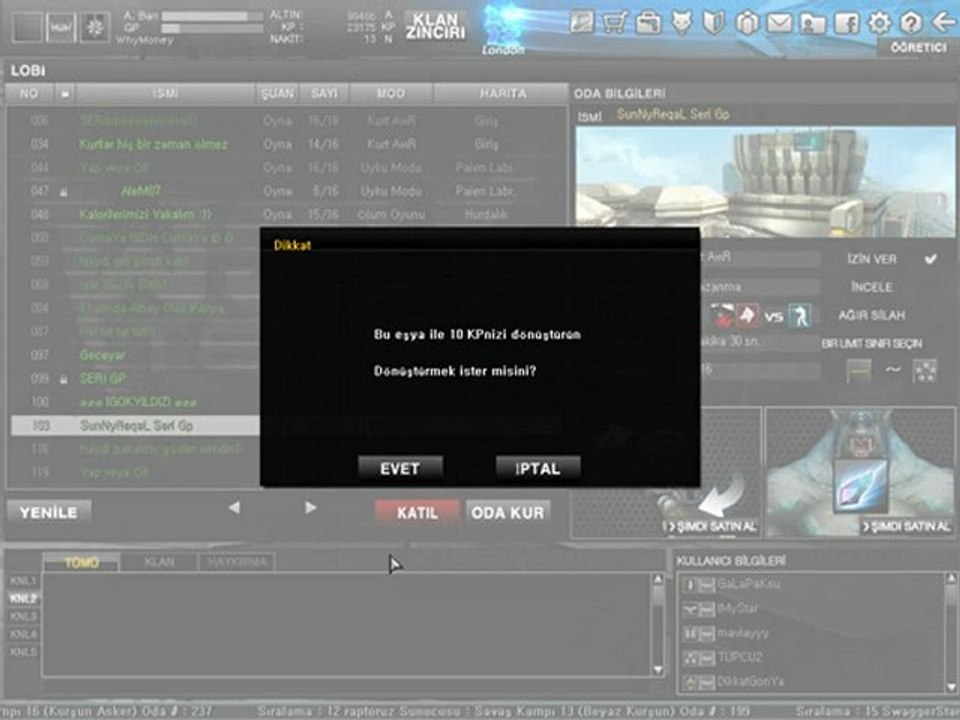This screenshot has width=960, height=720.
Task: Click the snowflake emblem icon
Action: click(95, 27)
